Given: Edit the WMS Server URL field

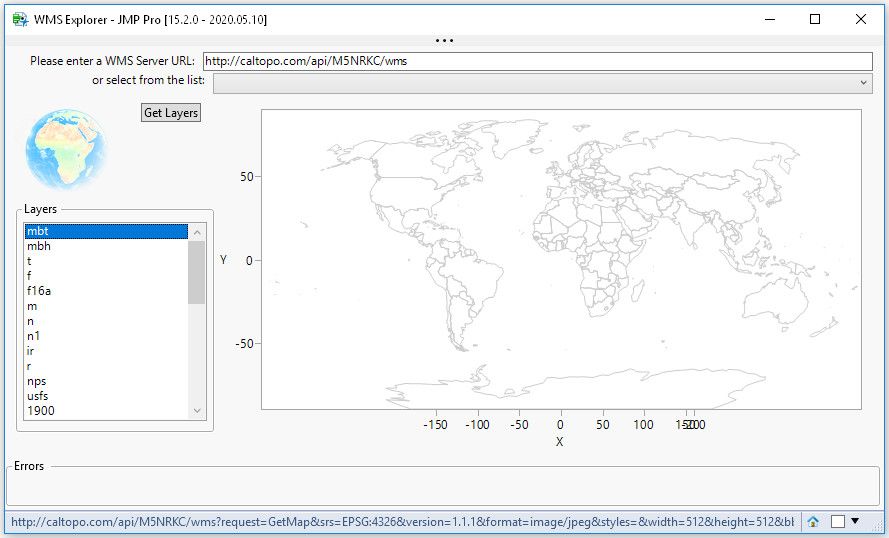Looking at the screenshot, I should [x=537, y=61].
